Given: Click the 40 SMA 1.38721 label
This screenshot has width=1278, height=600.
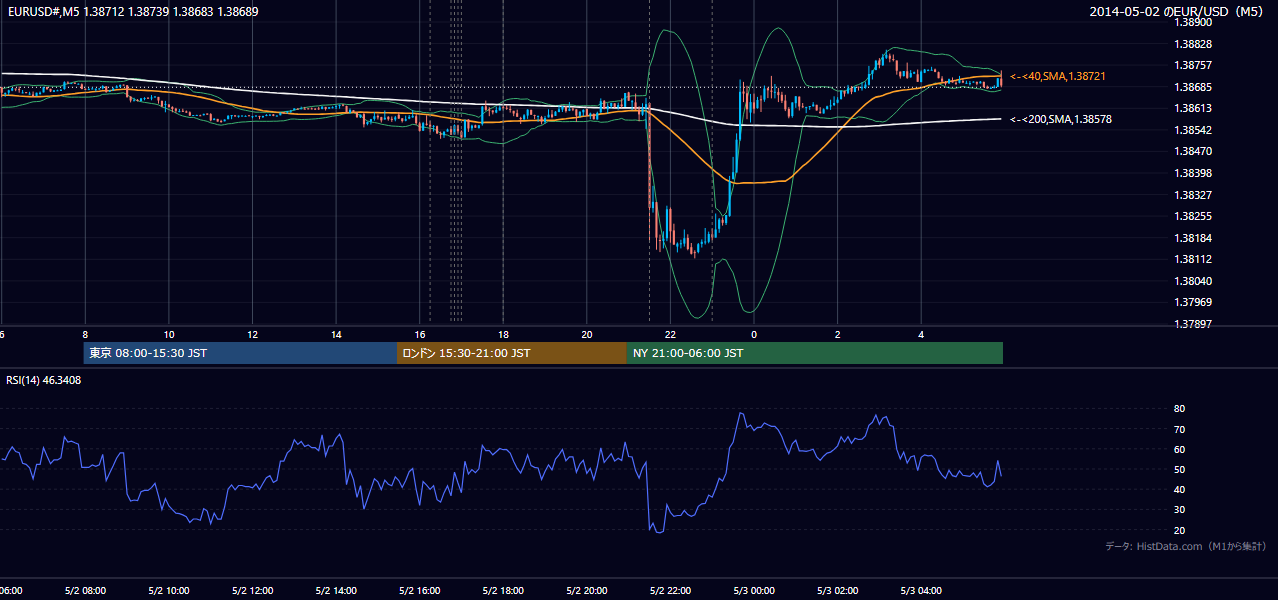Looking at the screenshot, I should pyautogui.click(x=1058, y=76).
